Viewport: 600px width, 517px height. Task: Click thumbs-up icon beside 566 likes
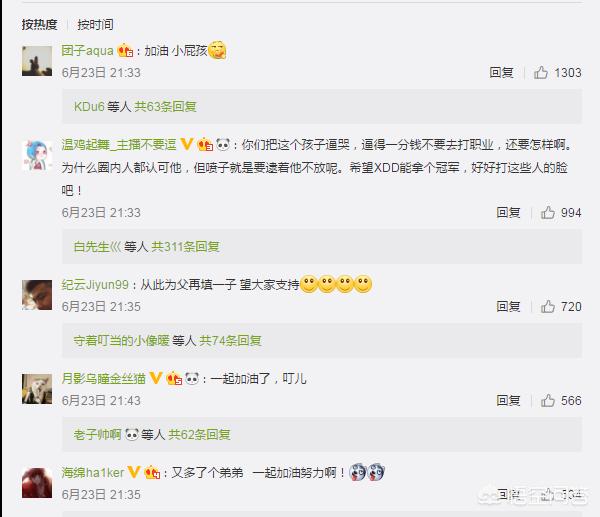pyautogui.click(x=548, y=400)
